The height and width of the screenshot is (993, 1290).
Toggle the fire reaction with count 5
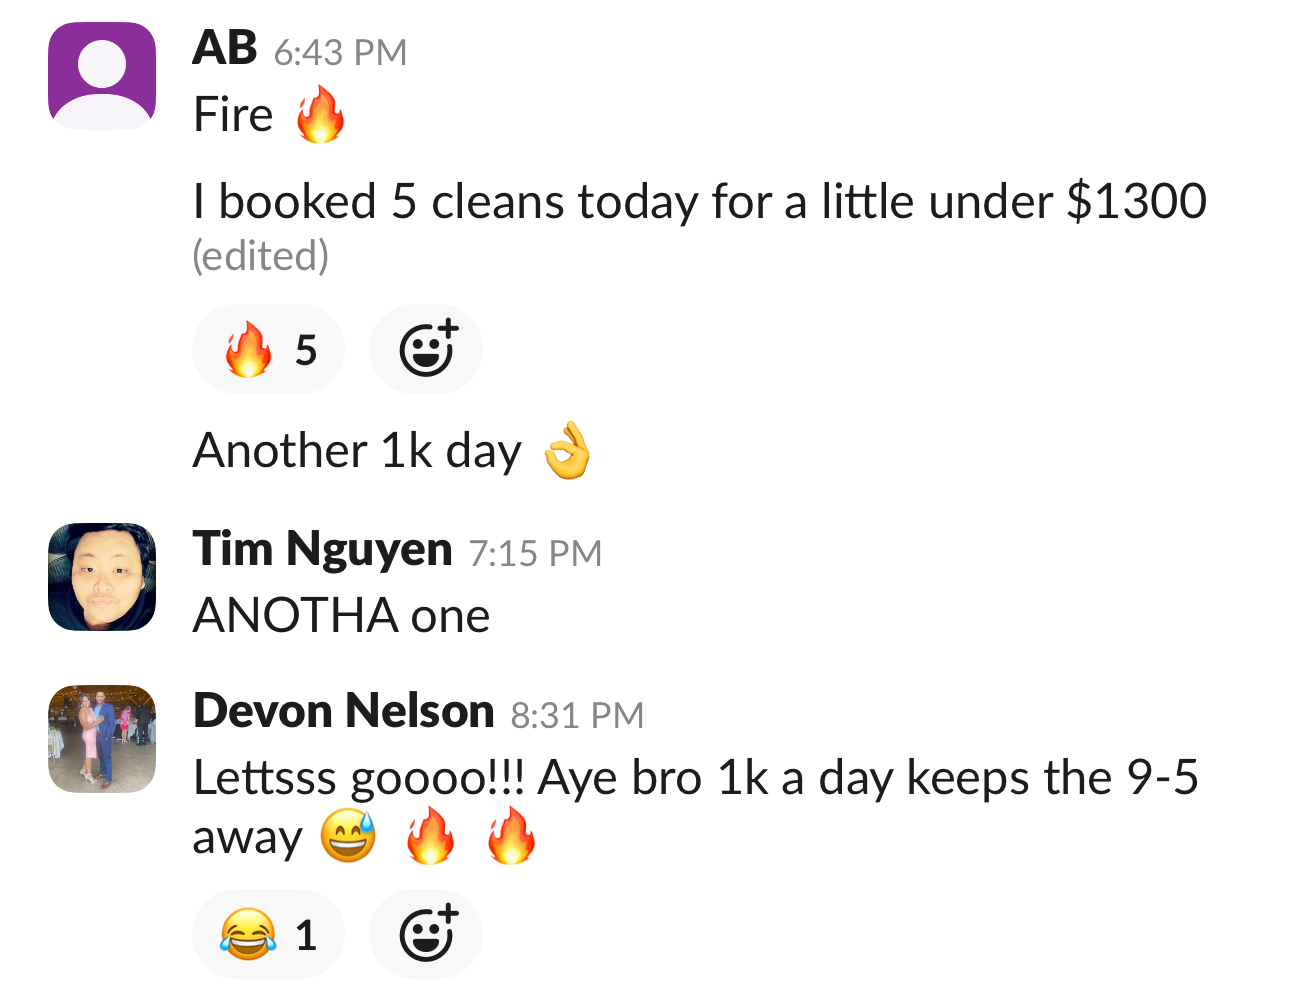tap(268, 349)
